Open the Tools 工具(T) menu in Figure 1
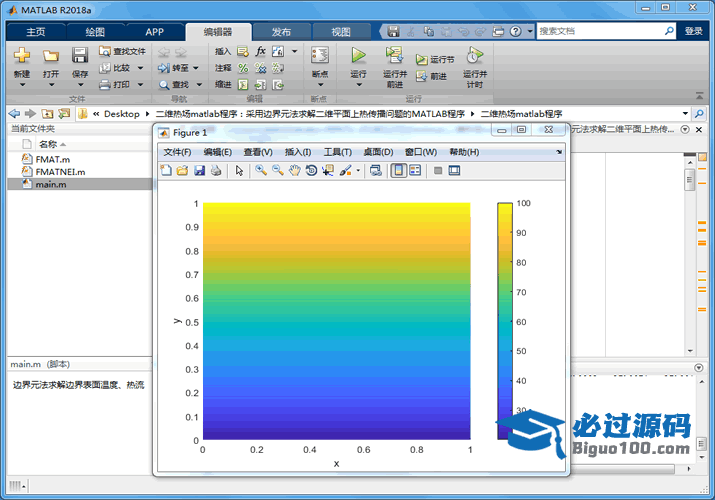The image size is (715, 500). pyautogui.click(x=337, y=152)
